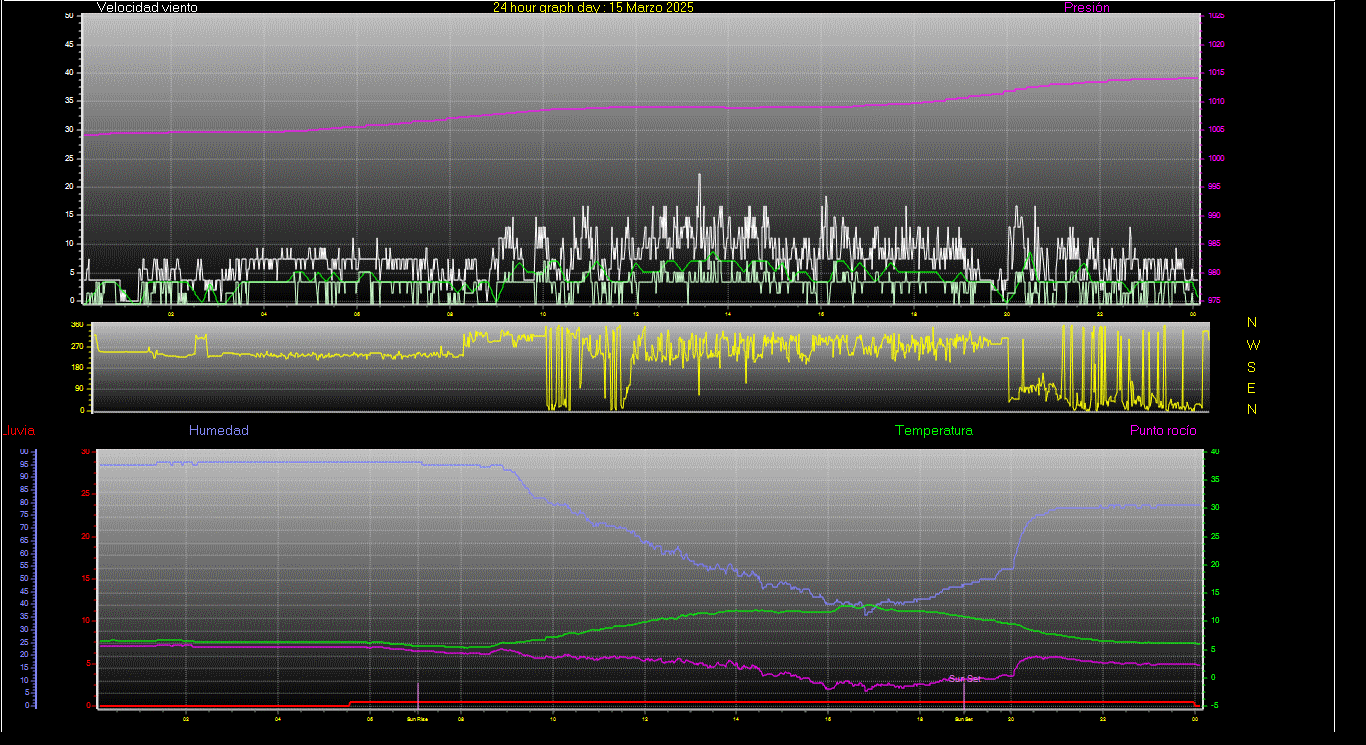The image size is (1366, 745).
Task: Click the '975' pressure axis value
Action: pos(1214,300)
